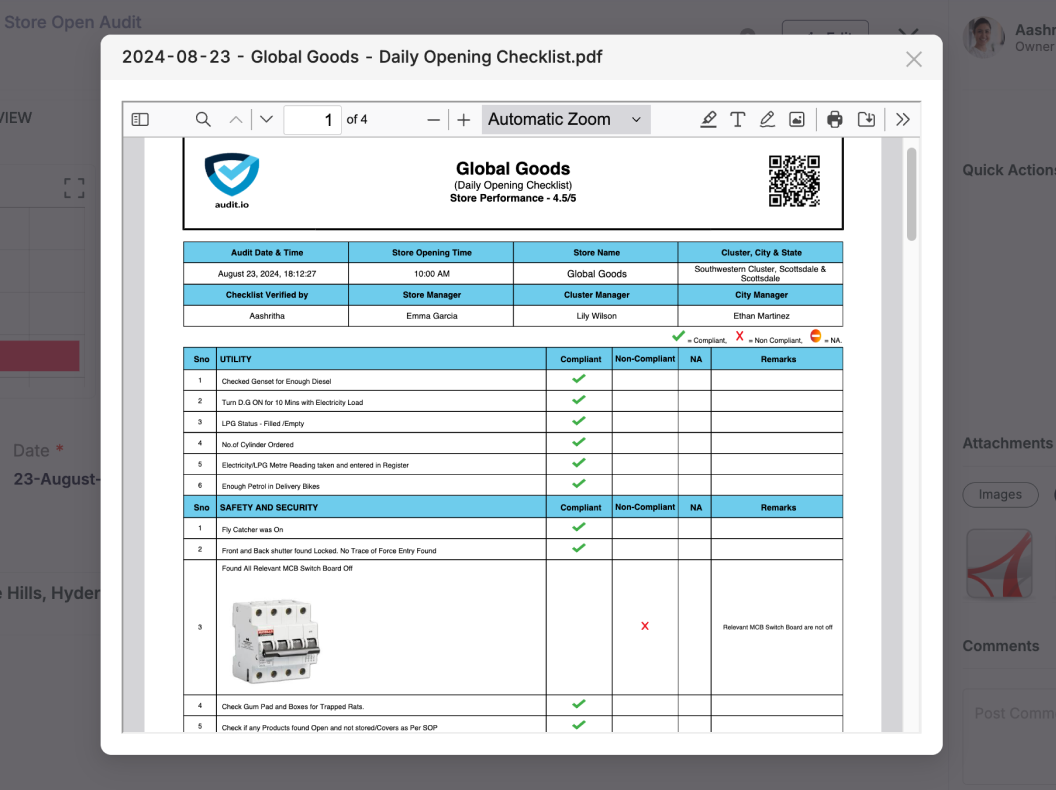
Task: Expand the PDF tools overflow menu
Action: (903, 120)
